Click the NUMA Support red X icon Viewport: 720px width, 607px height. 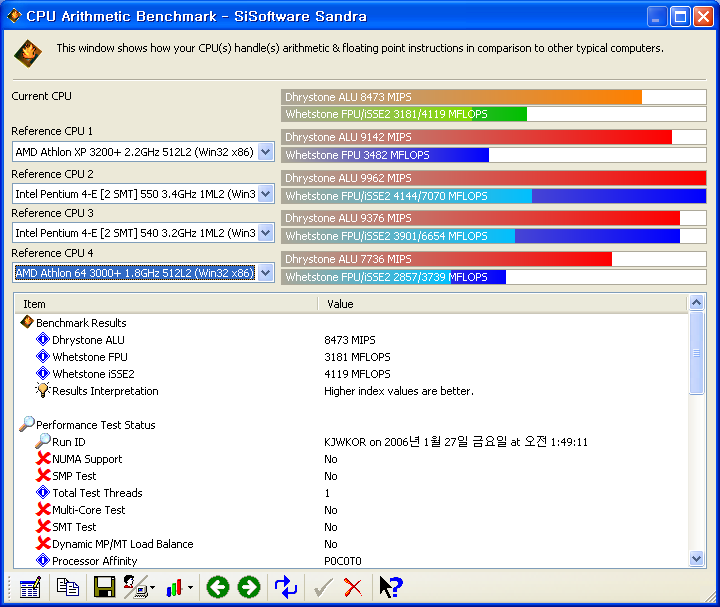(x=43, y=458)
